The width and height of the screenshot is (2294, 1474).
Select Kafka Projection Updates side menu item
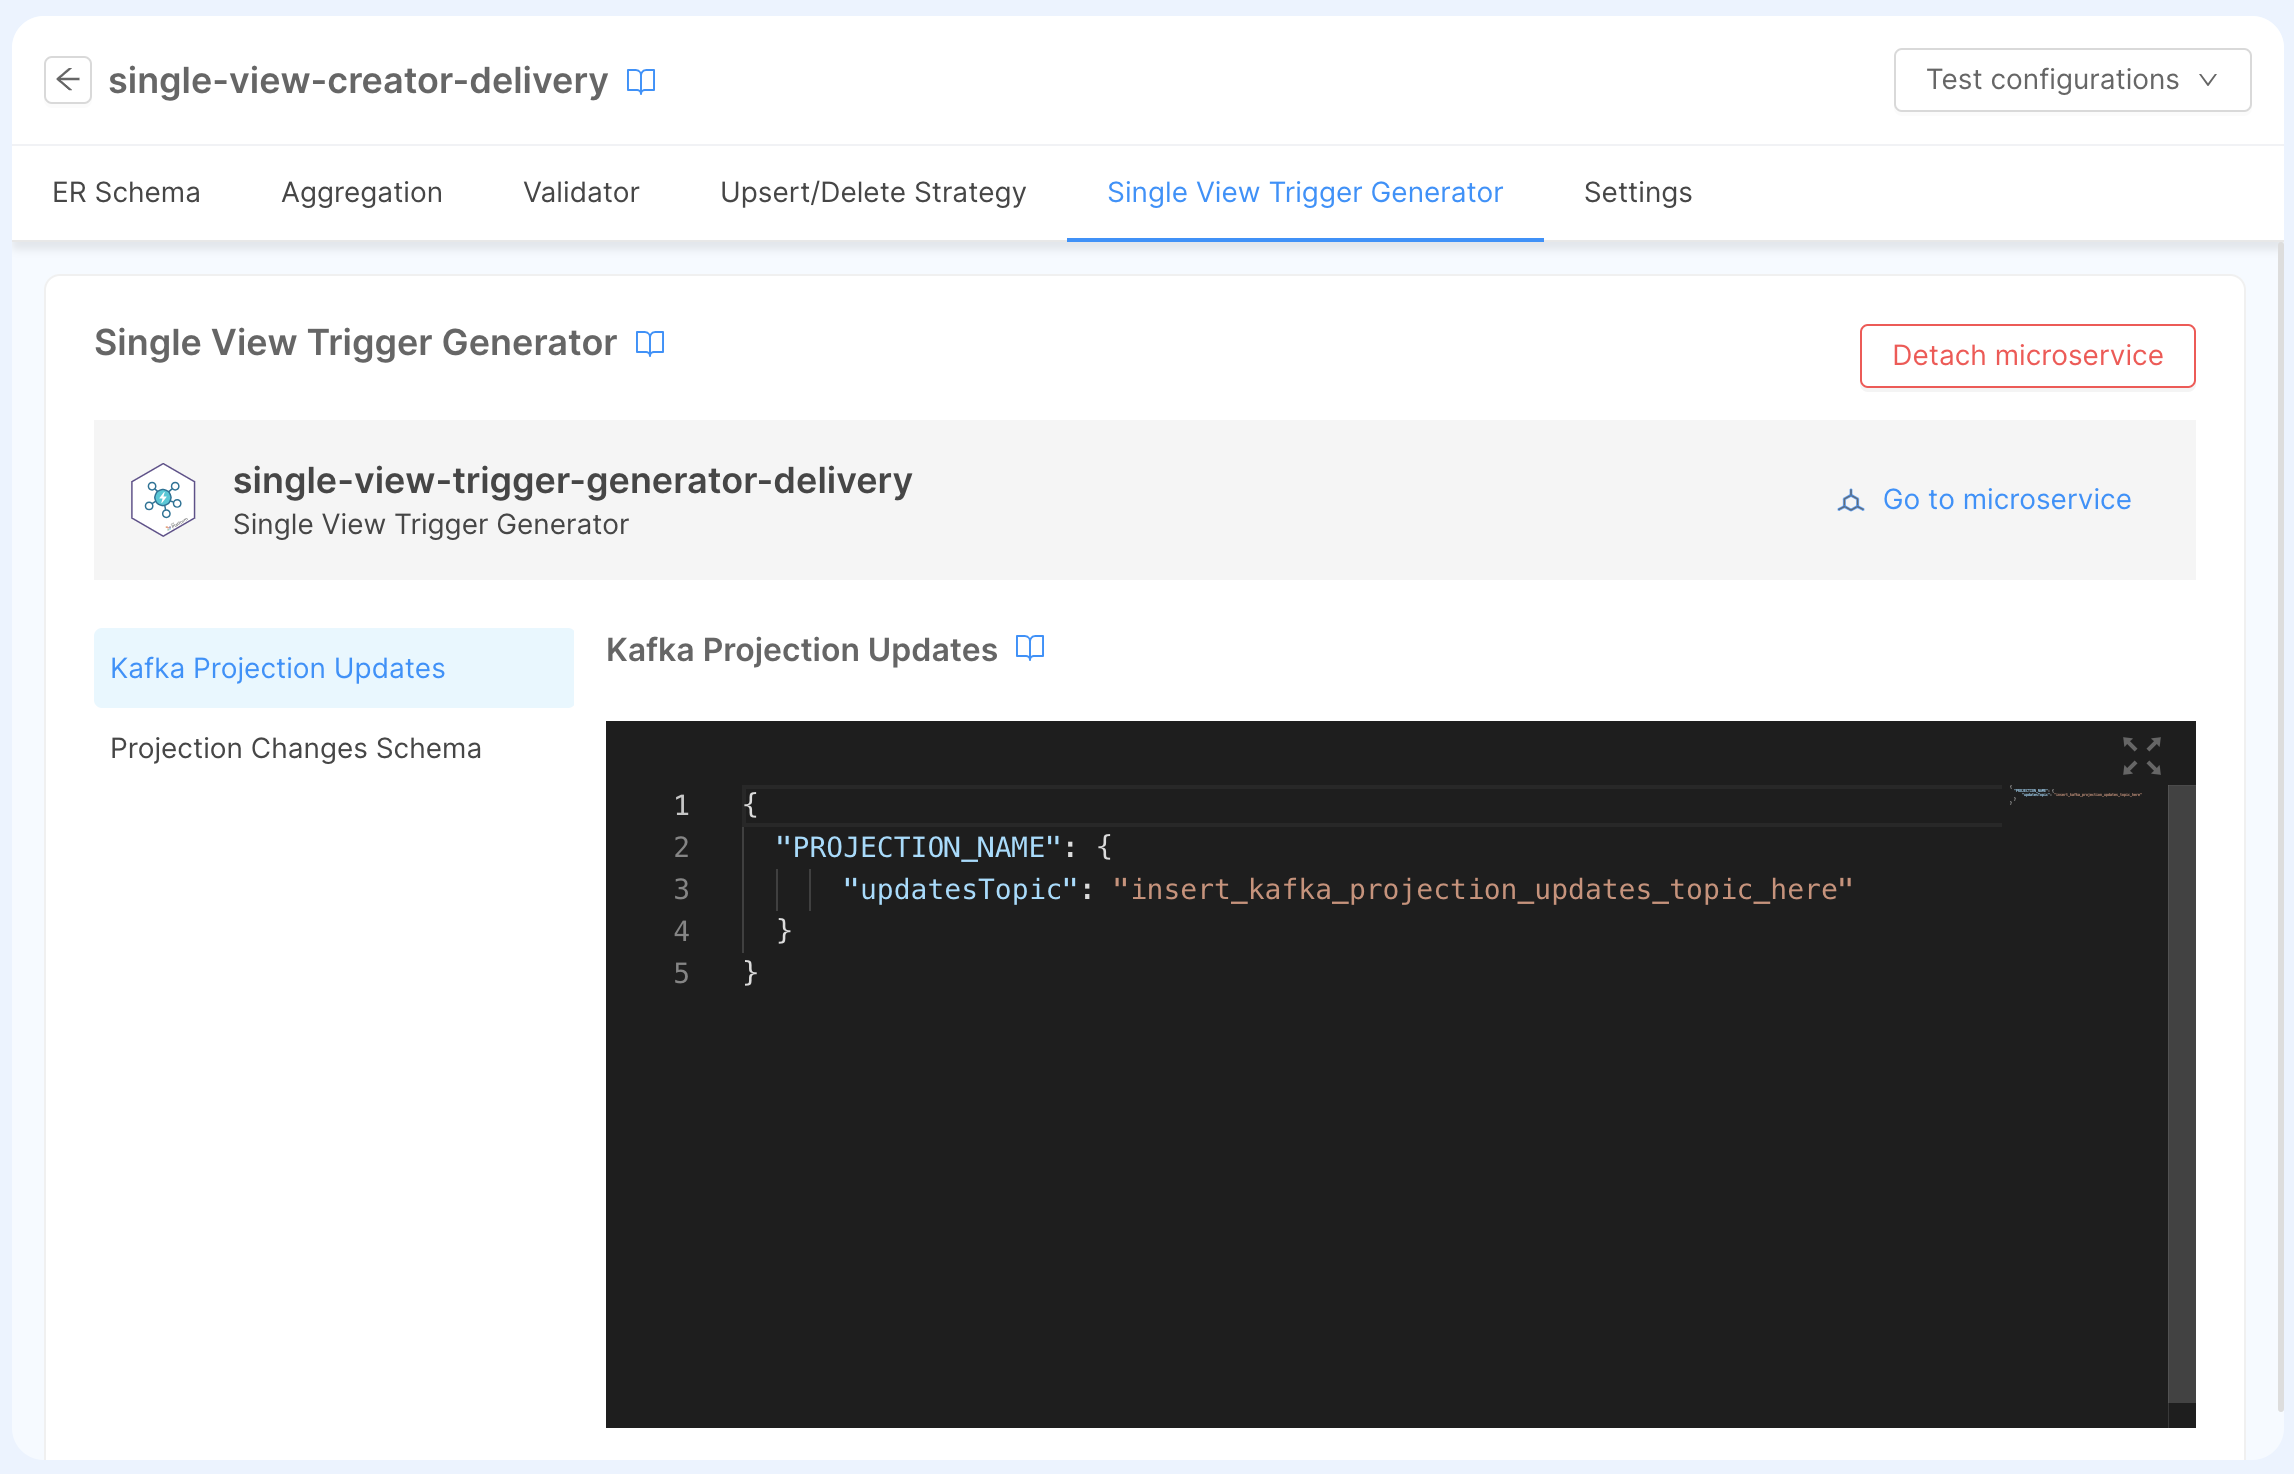278,668
